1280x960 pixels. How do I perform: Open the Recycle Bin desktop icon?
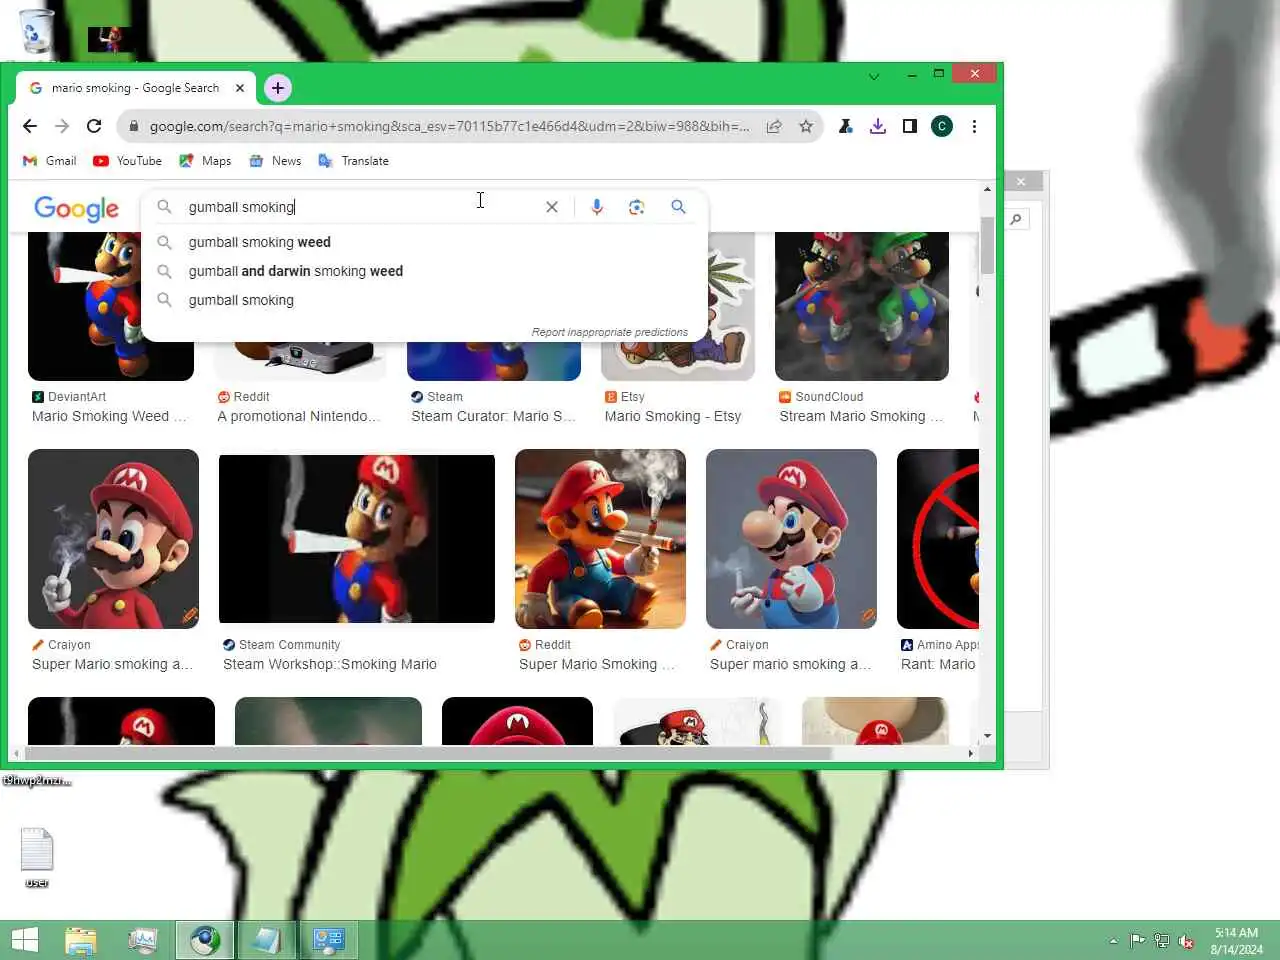pos(37,32)
